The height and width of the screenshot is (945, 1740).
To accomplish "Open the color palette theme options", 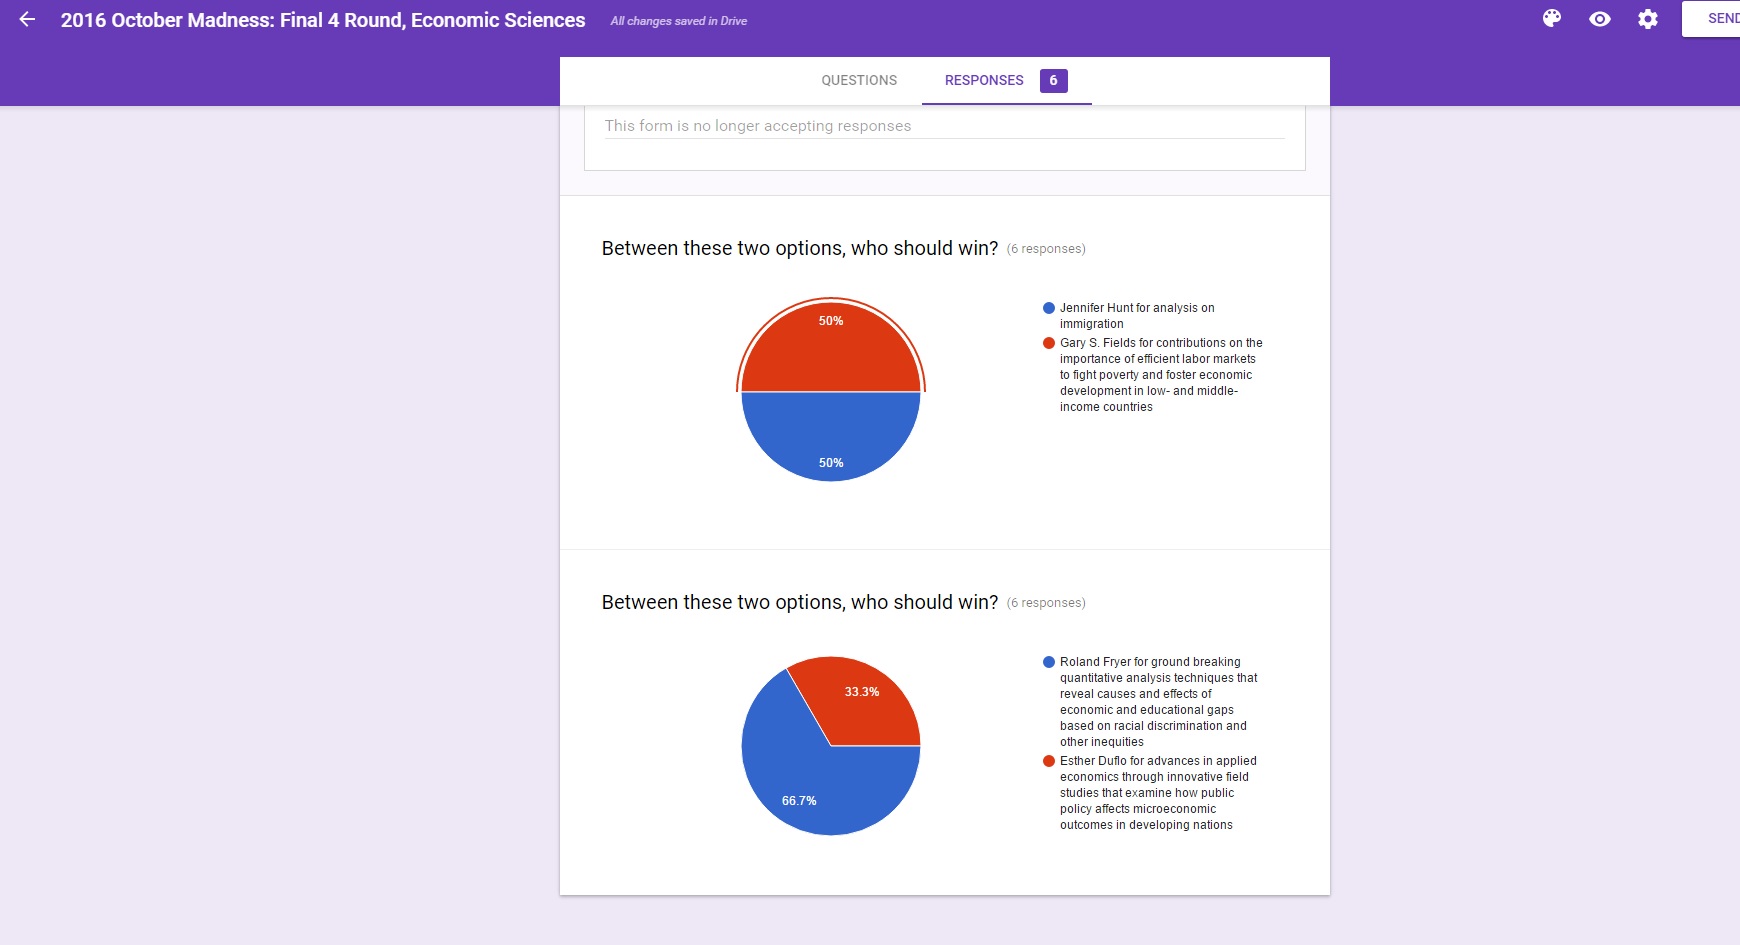I will coord(1551,19).
